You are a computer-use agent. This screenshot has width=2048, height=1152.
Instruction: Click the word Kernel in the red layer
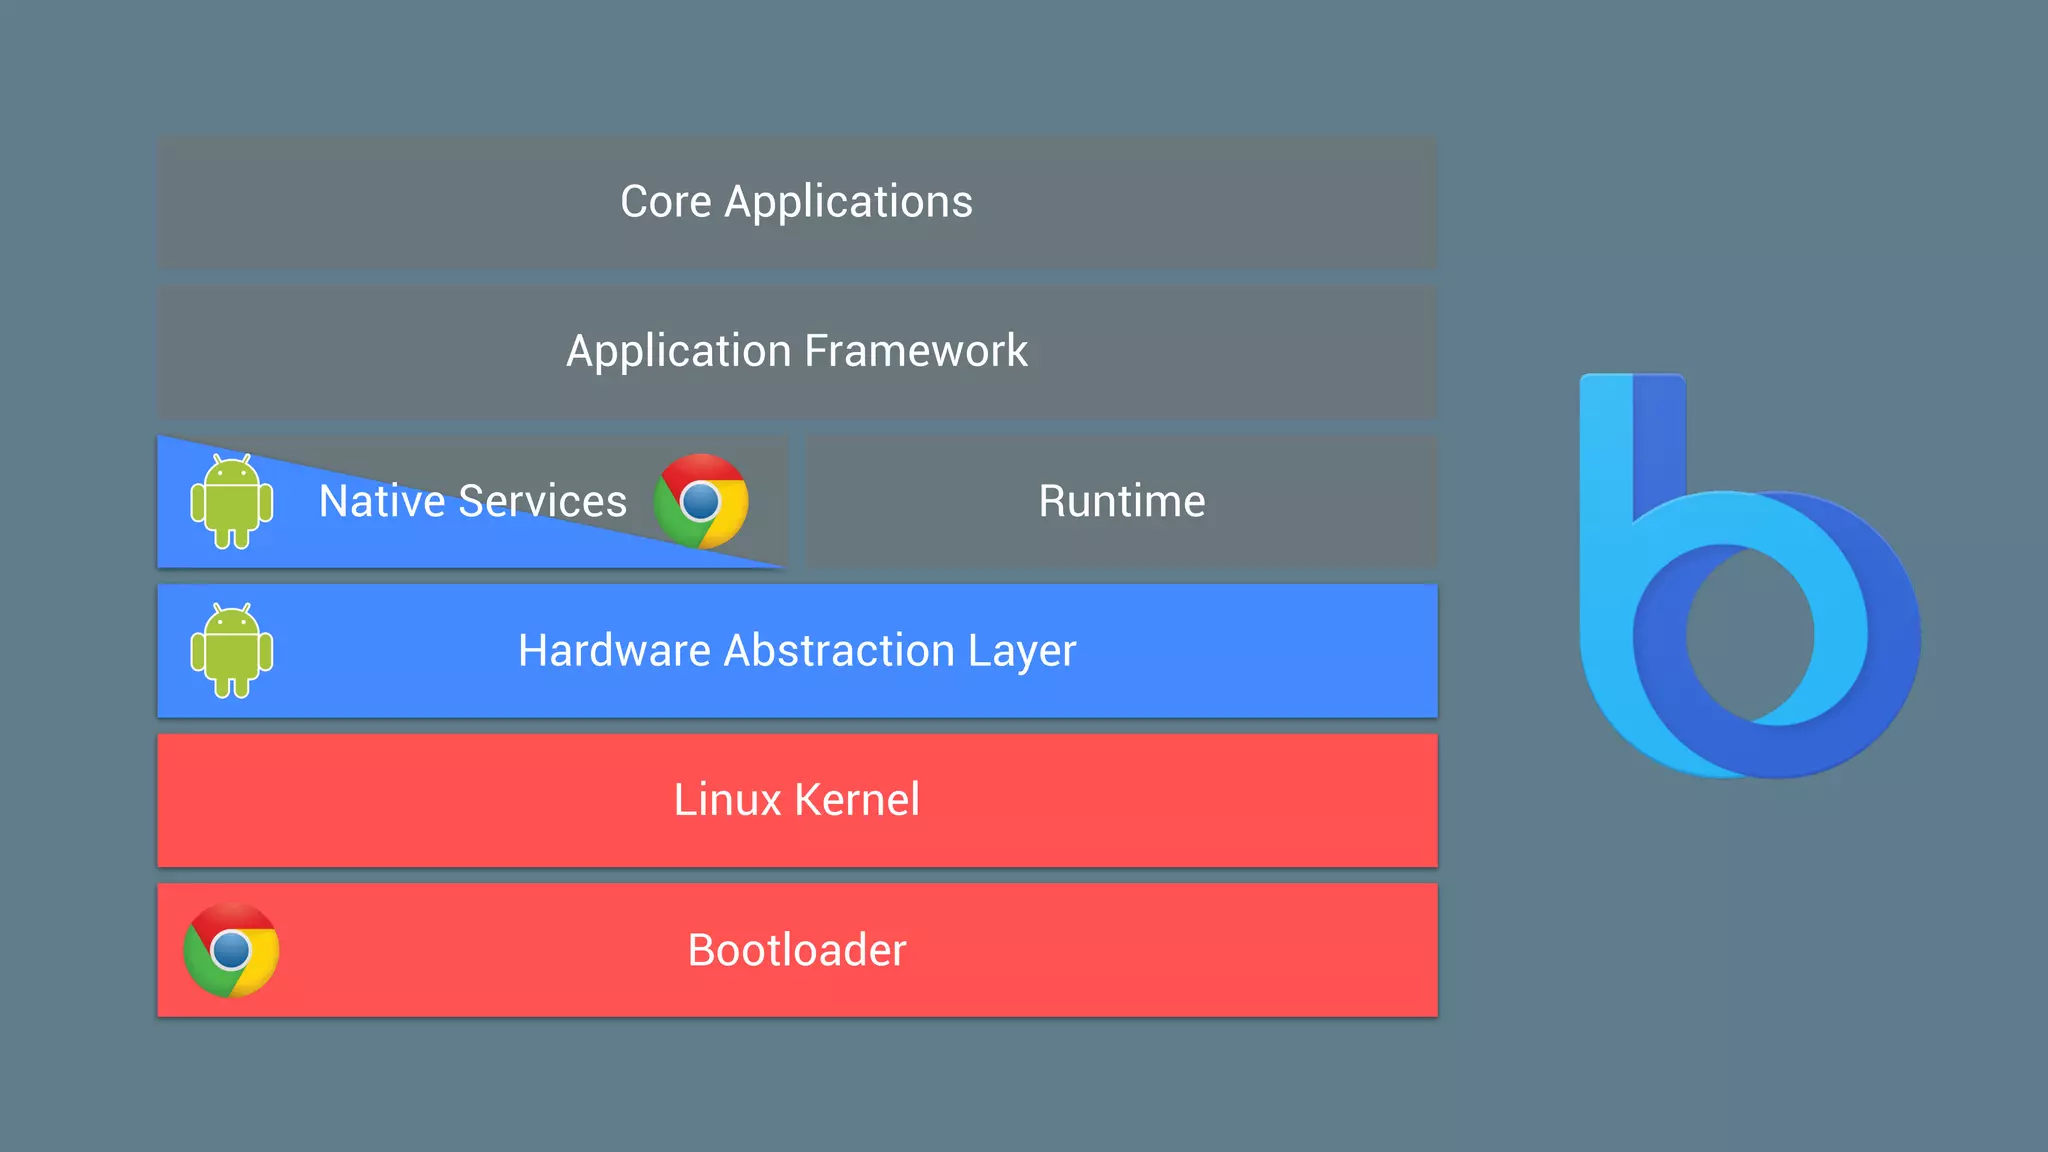pos(857,800)
